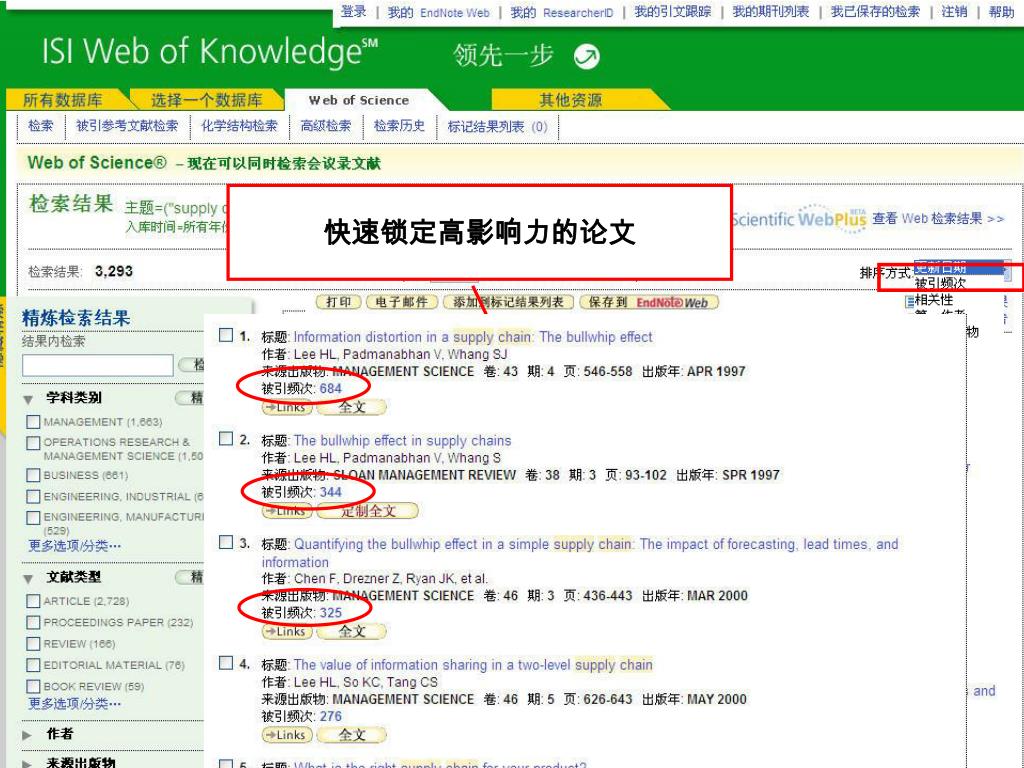The width and height of the screenshot is (1024, 768).
Task: Open citation count 344 link
Action: point(330,492)
